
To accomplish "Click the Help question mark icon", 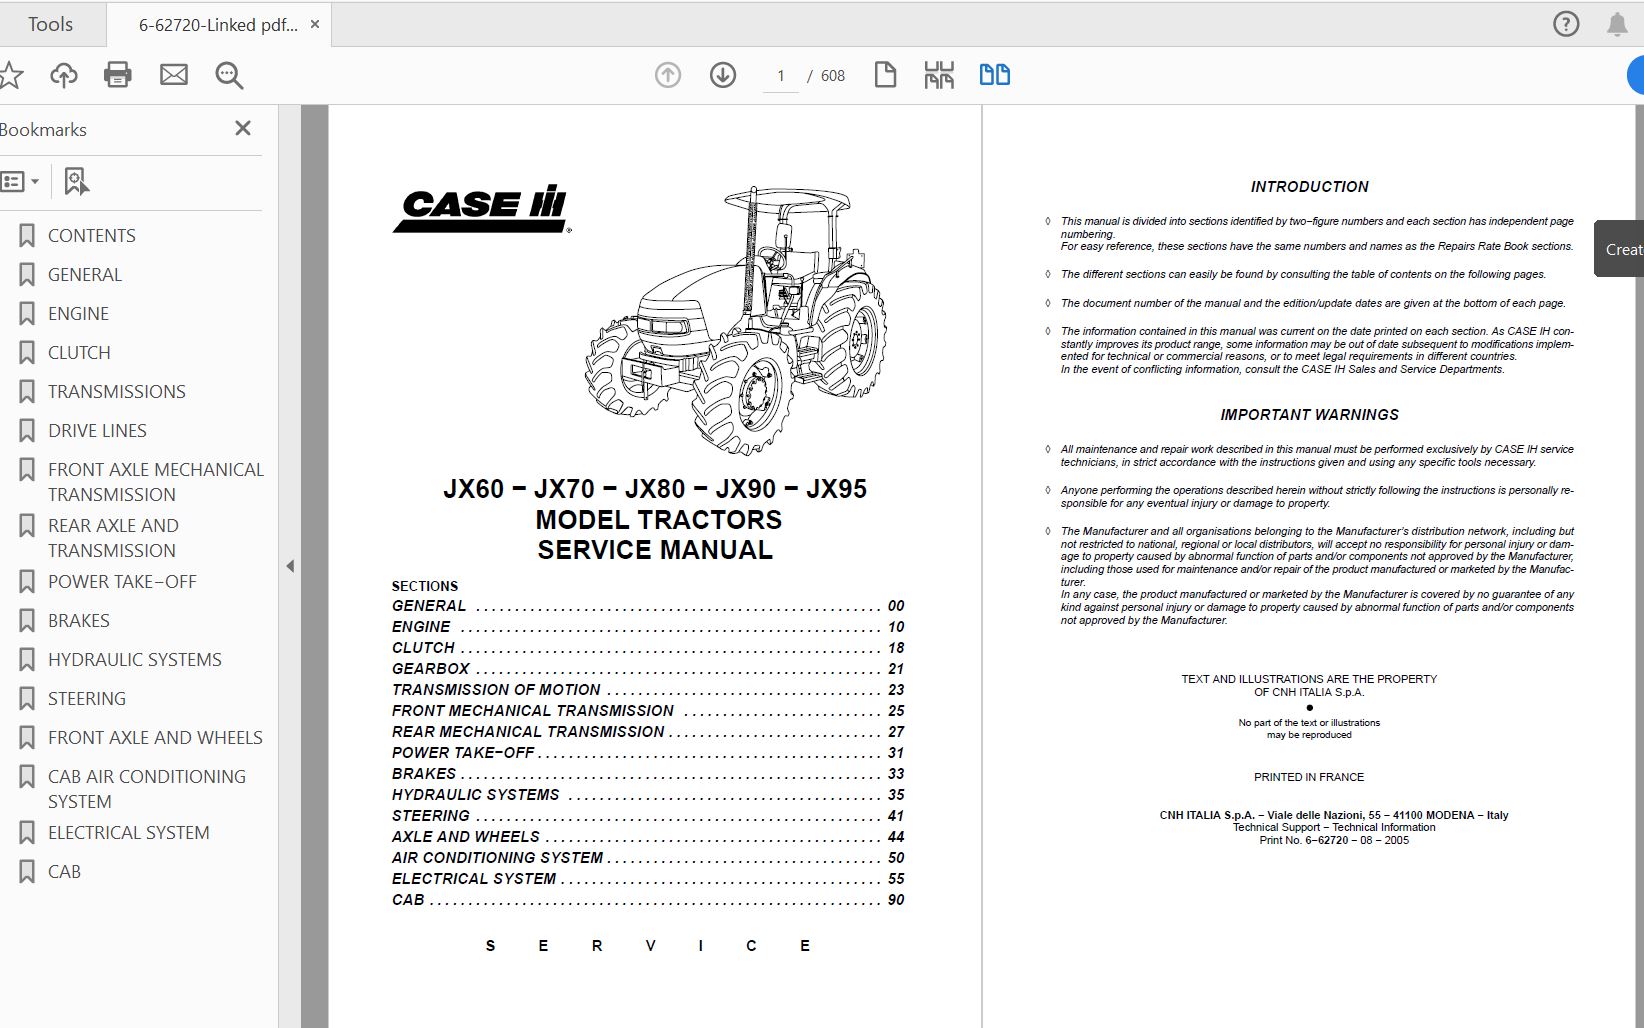I will [1566, 24].
